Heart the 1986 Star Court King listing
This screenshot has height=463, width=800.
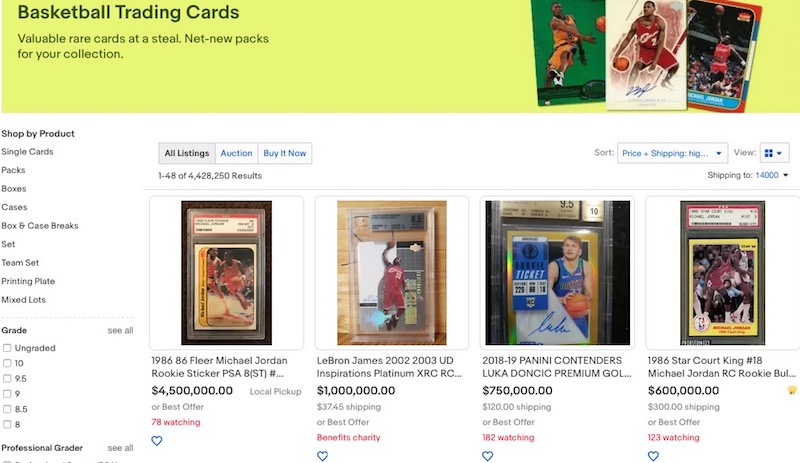[653, 456]
